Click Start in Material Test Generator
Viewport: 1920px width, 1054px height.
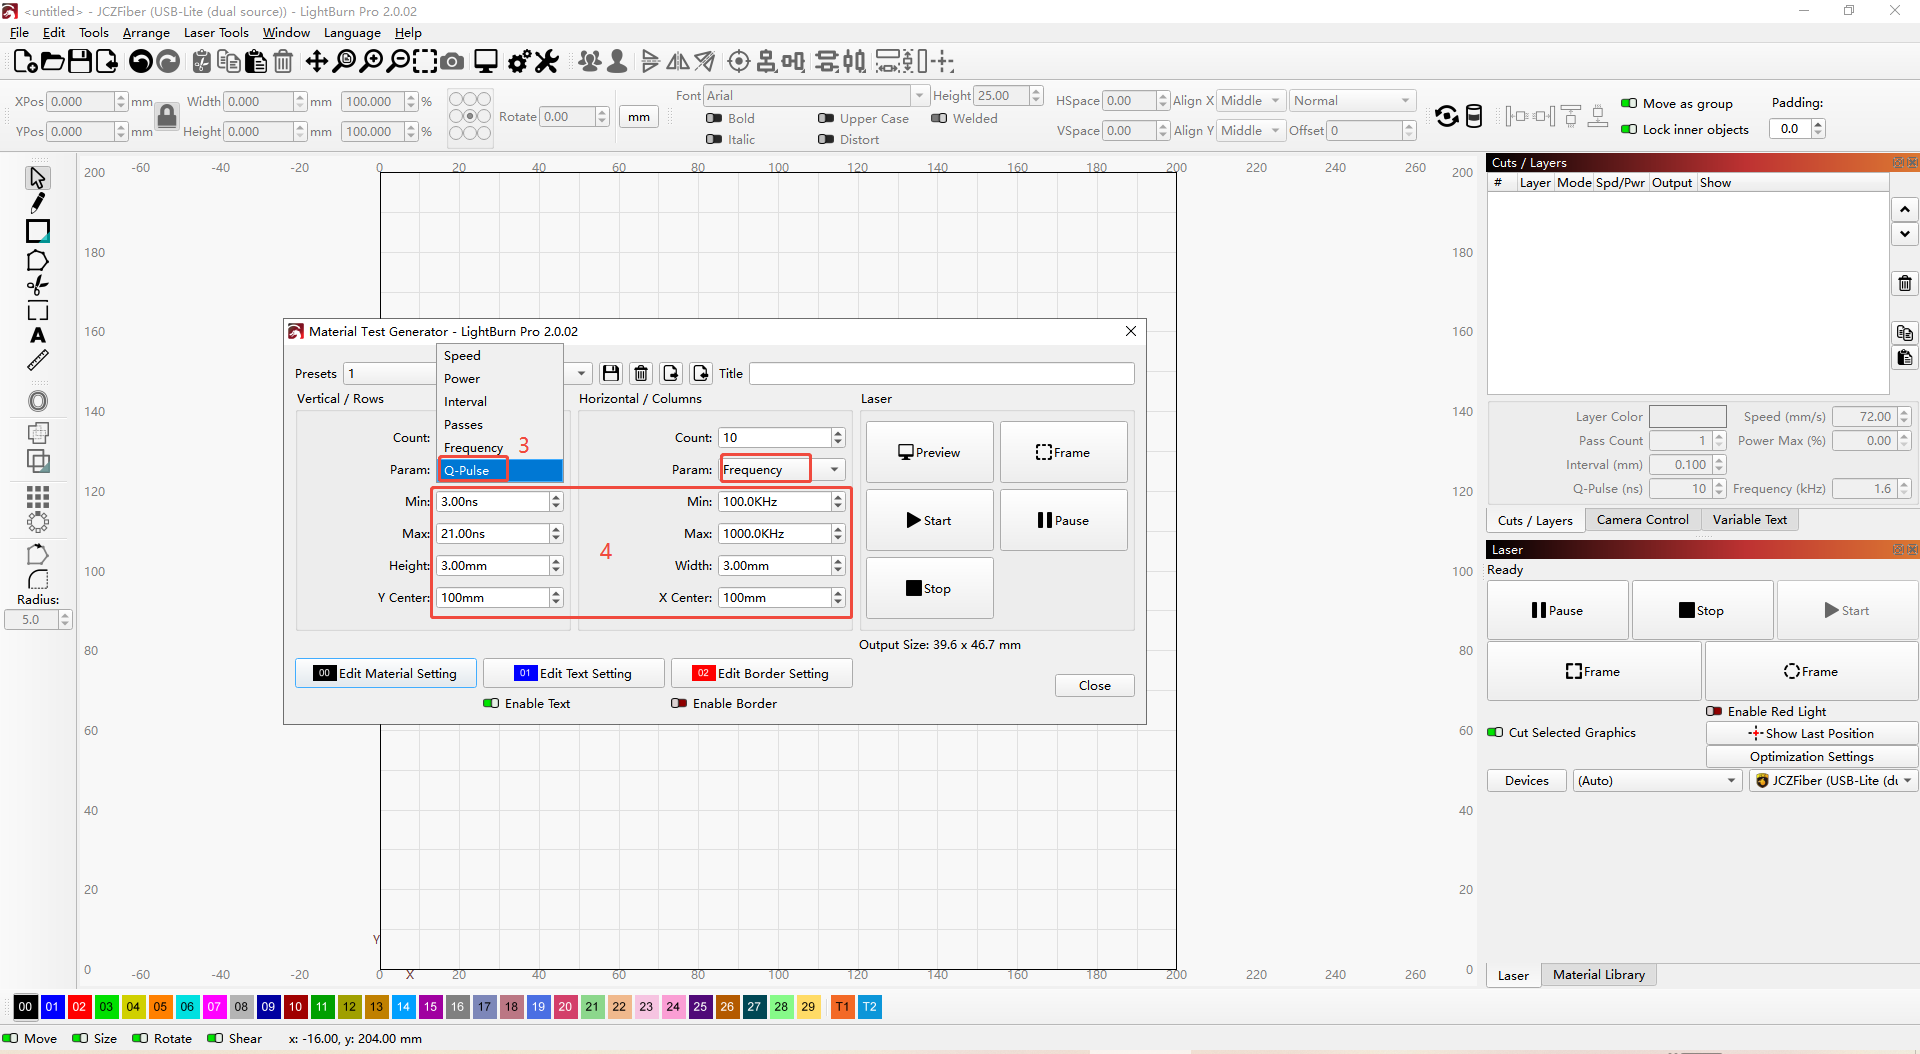929,520
